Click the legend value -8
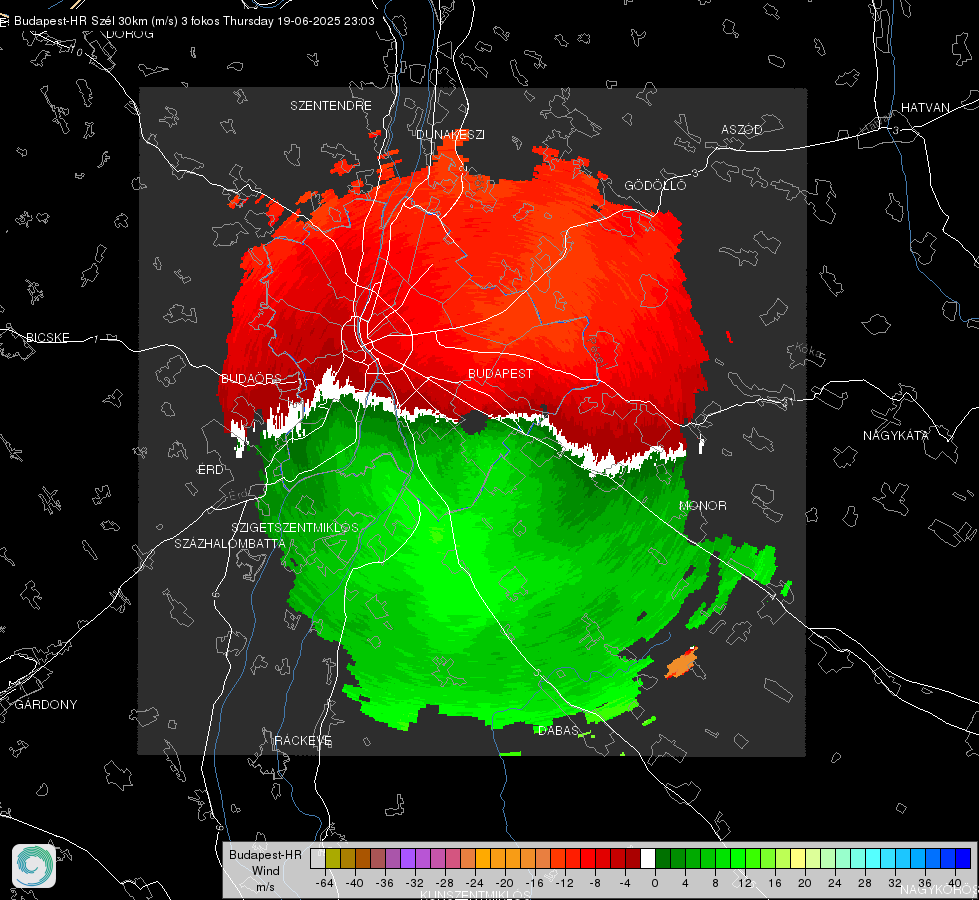Screen dimensions: 979x900 (594, 883)
